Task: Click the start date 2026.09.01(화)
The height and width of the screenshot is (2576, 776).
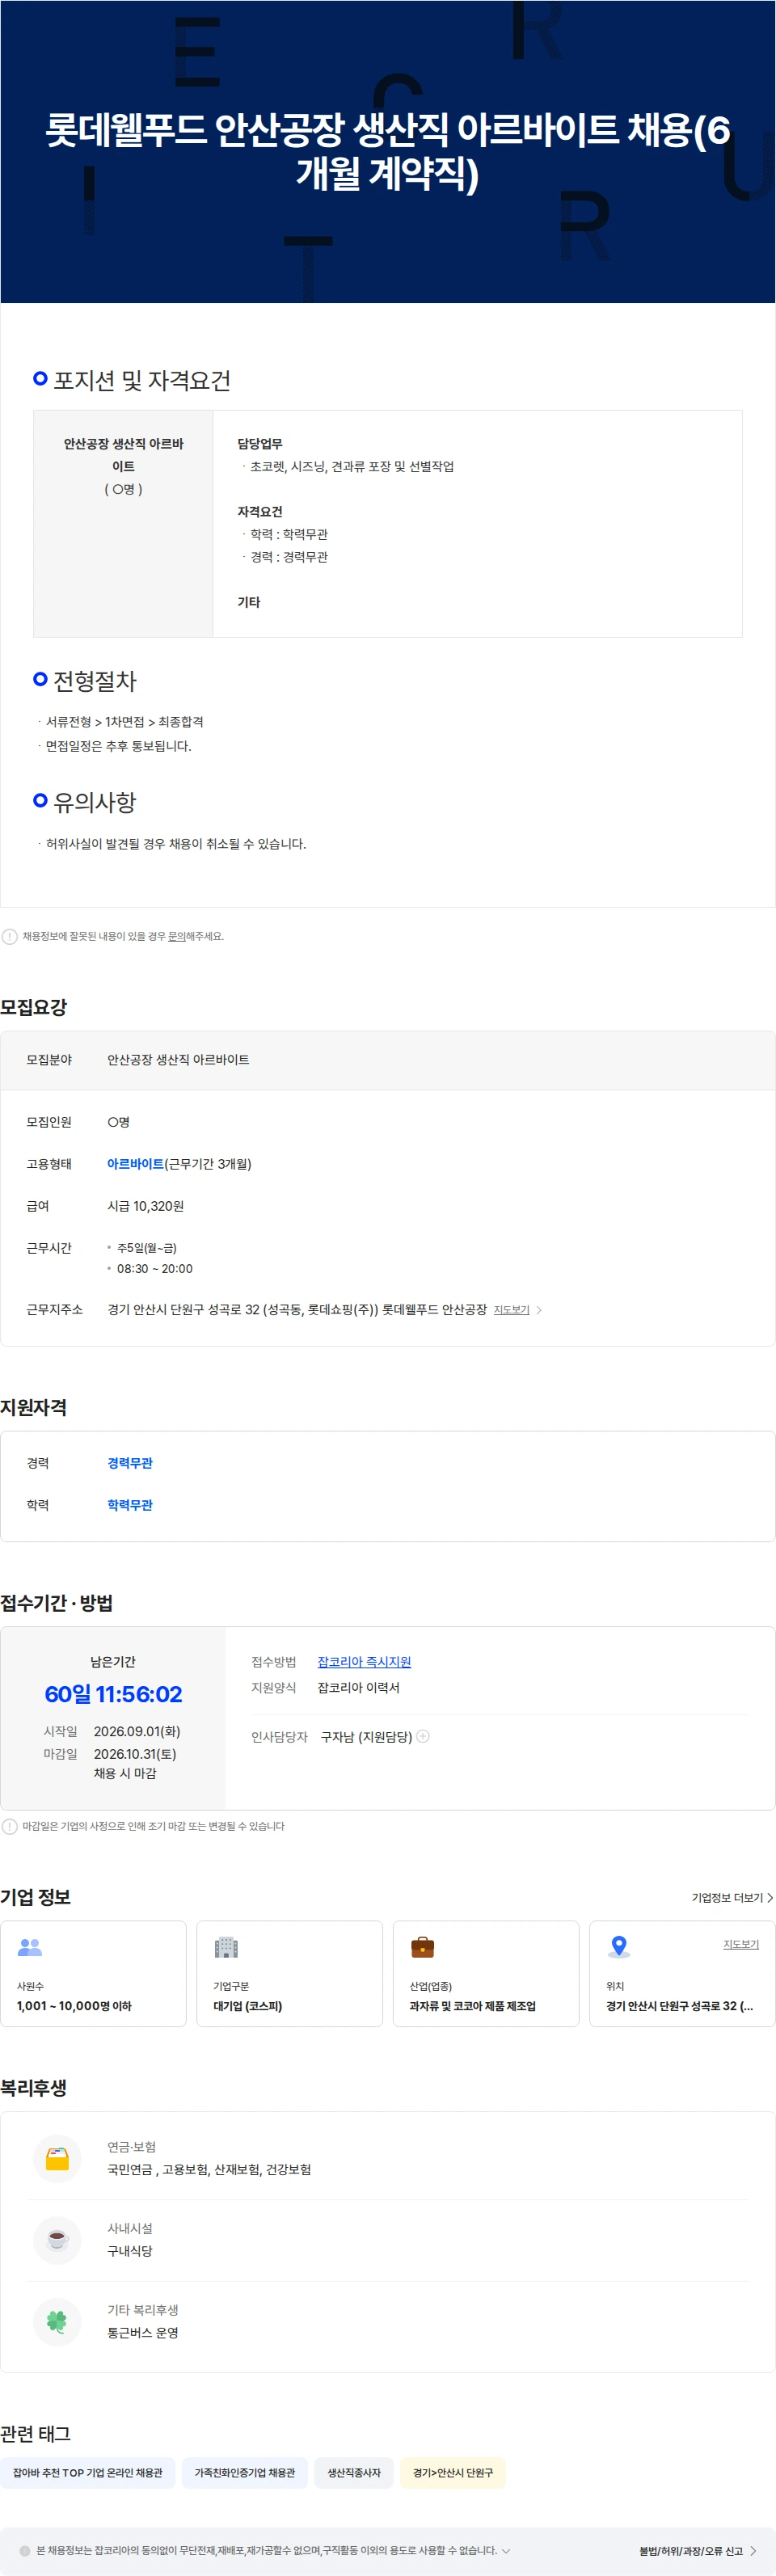Action: click(137, 1731)
